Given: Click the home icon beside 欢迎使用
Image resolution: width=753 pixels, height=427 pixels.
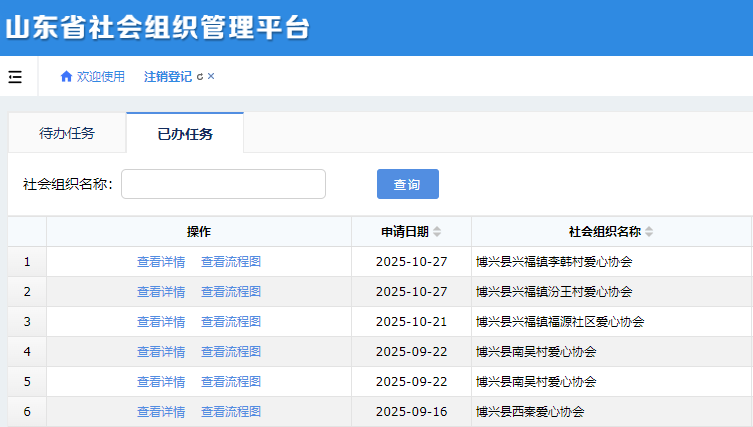Looking at the screenshot, I should point(66,77).
